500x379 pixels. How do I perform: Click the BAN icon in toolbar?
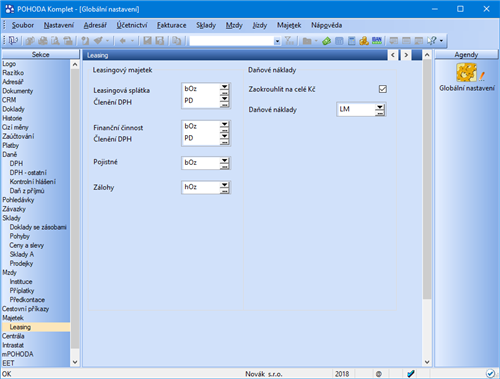[377, 41]
